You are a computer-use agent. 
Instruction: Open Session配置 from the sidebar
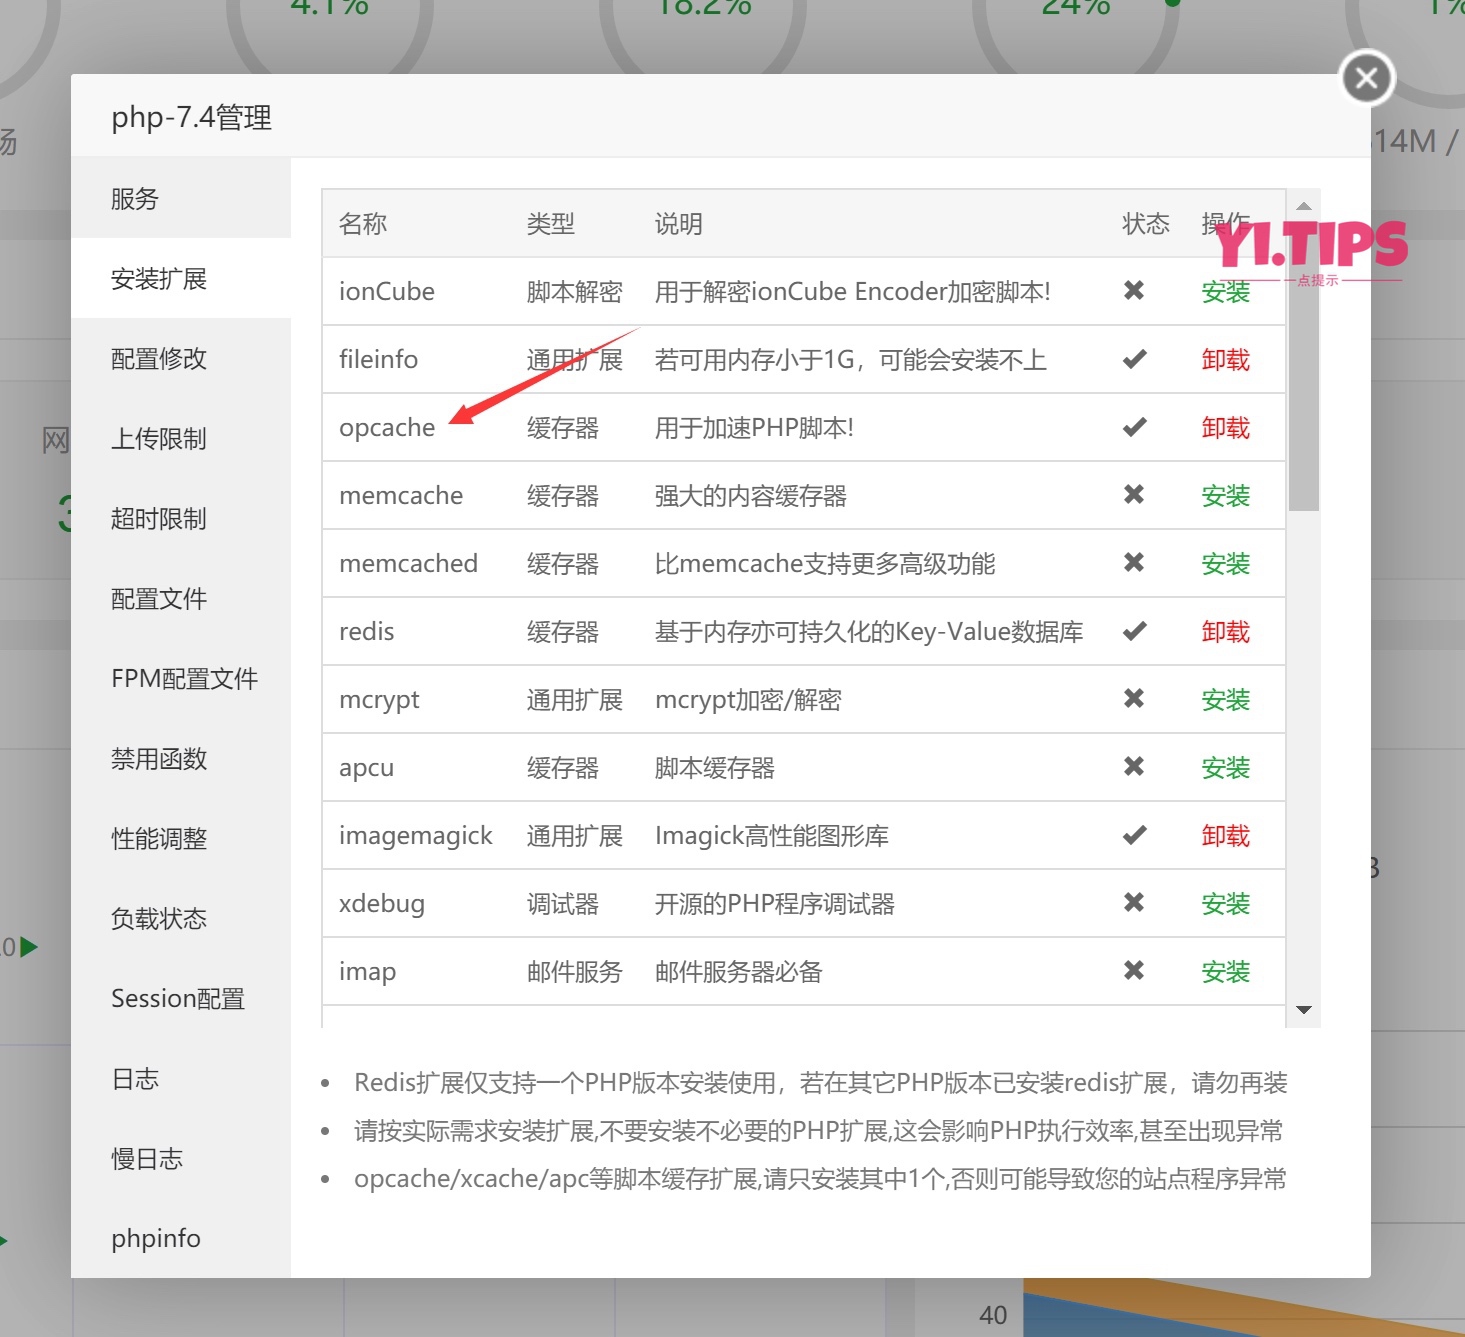pos(177,997)
